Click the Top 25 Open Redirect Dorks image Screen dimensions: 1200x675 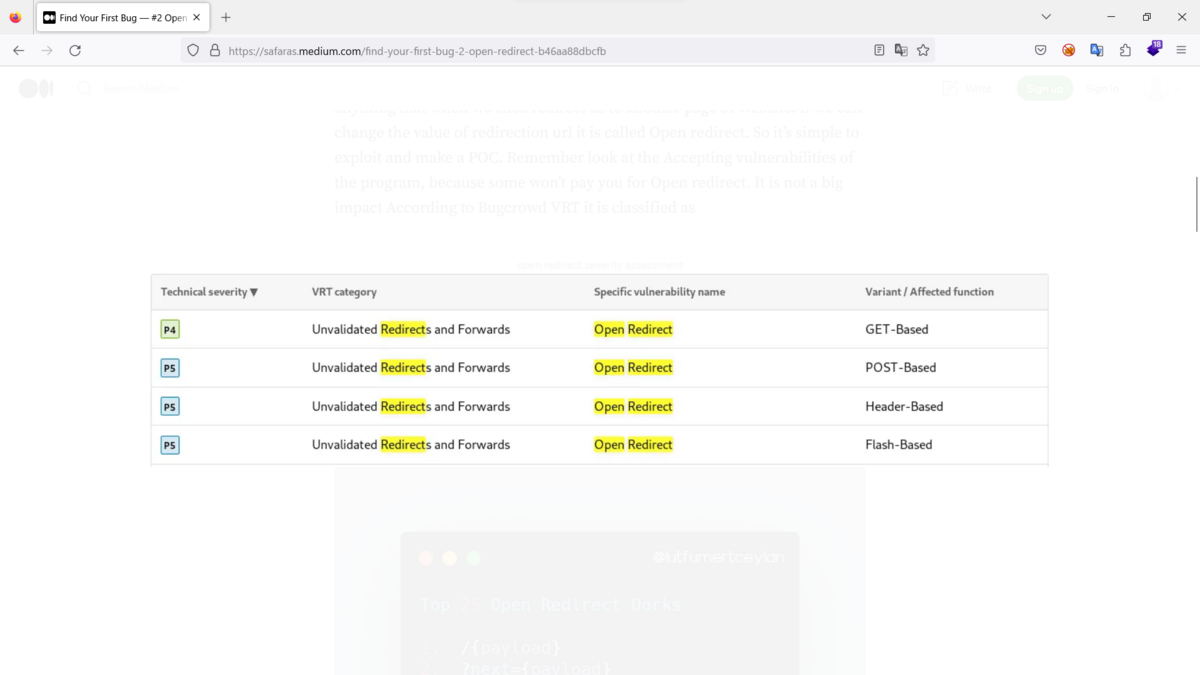(x=600, y=570)
